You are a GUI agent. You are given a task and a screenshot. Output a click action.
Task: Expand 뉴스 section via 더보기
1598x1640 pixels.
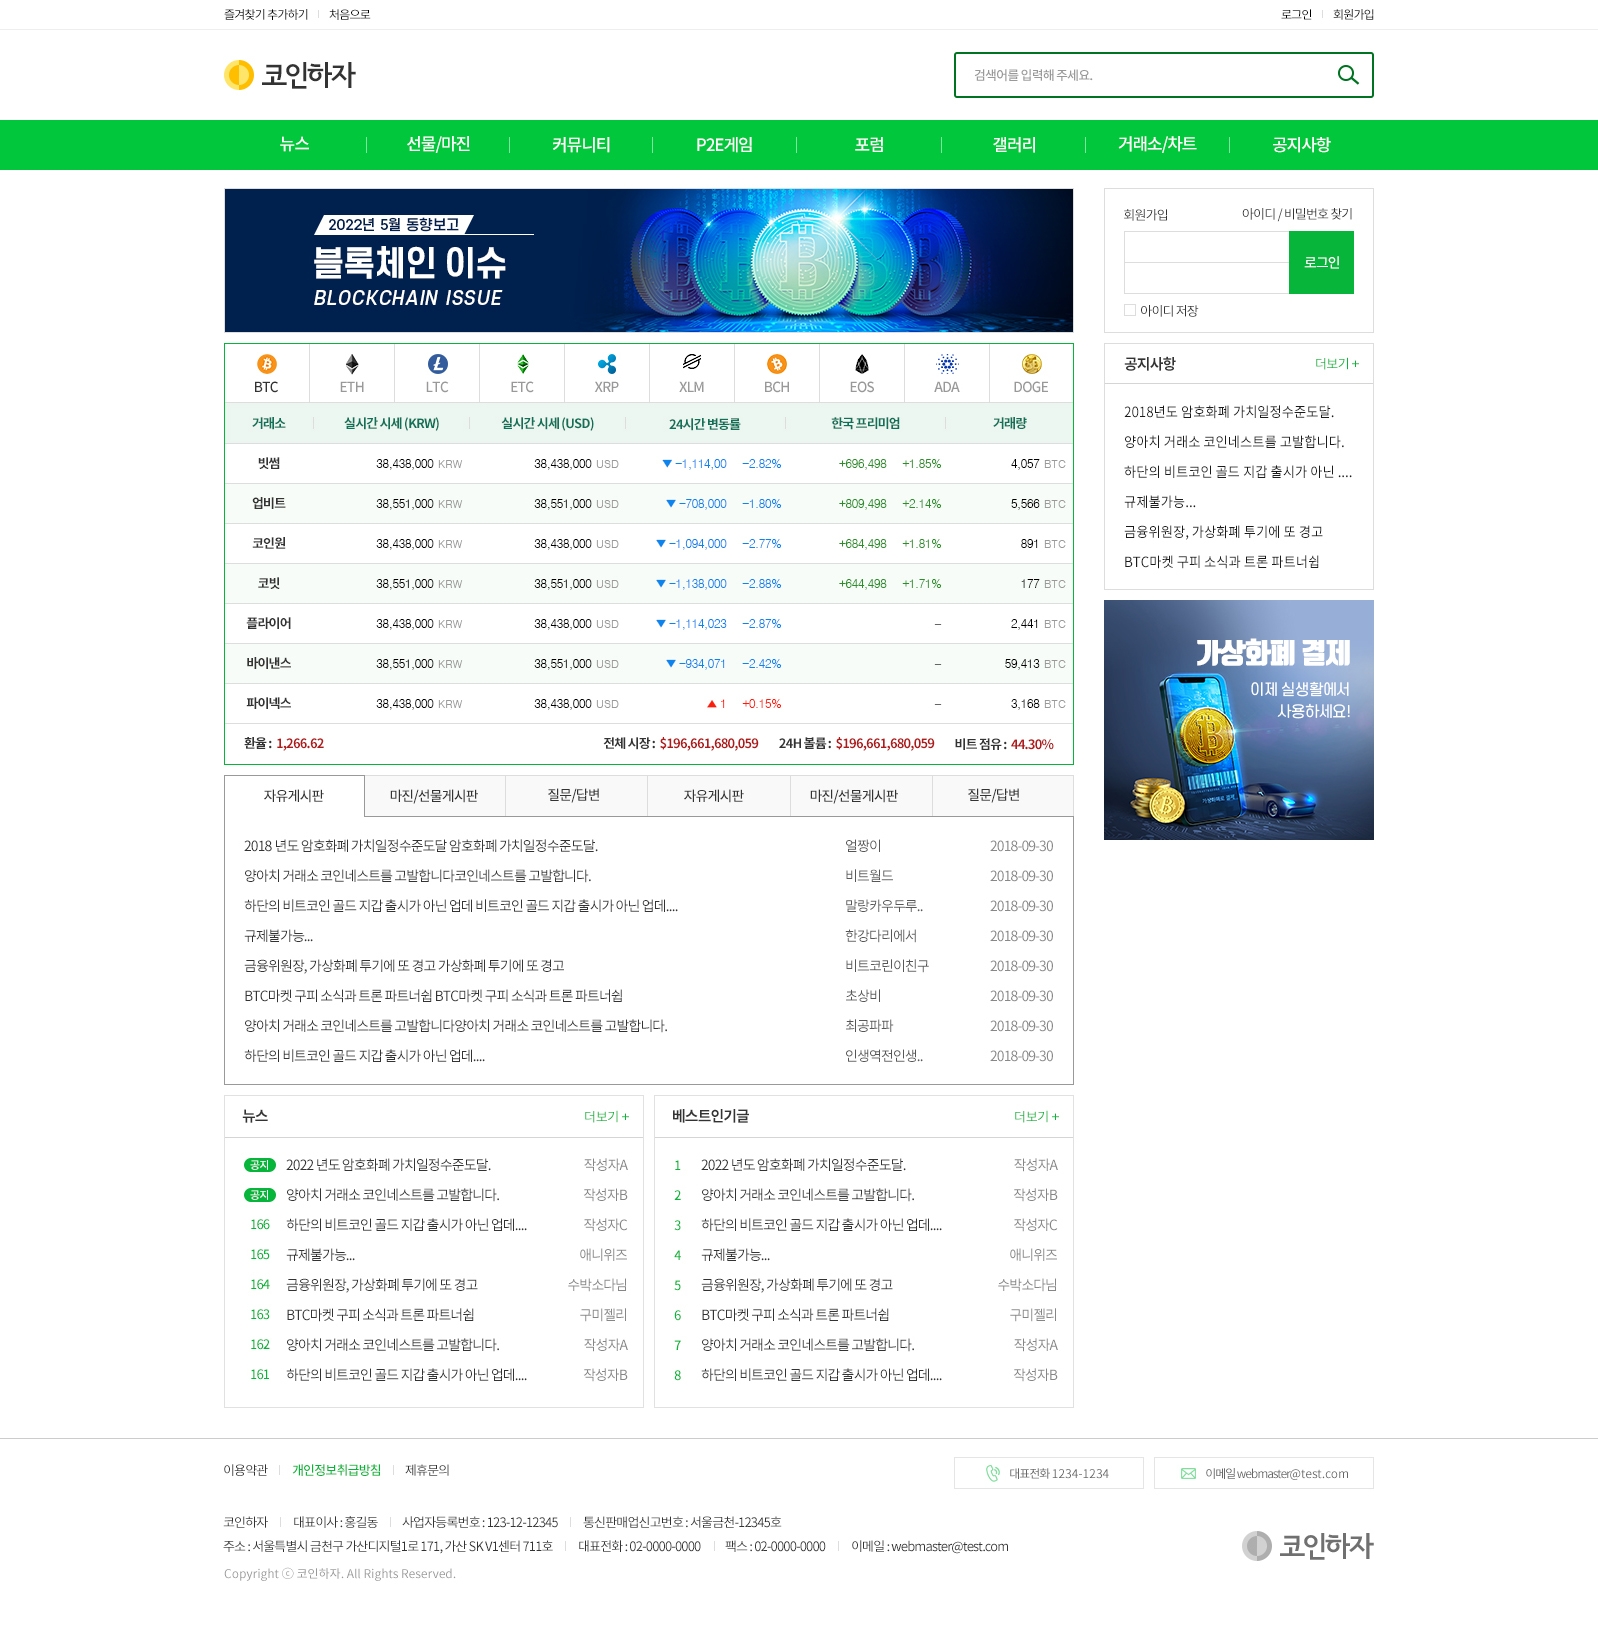click(x=606, y=1117)
